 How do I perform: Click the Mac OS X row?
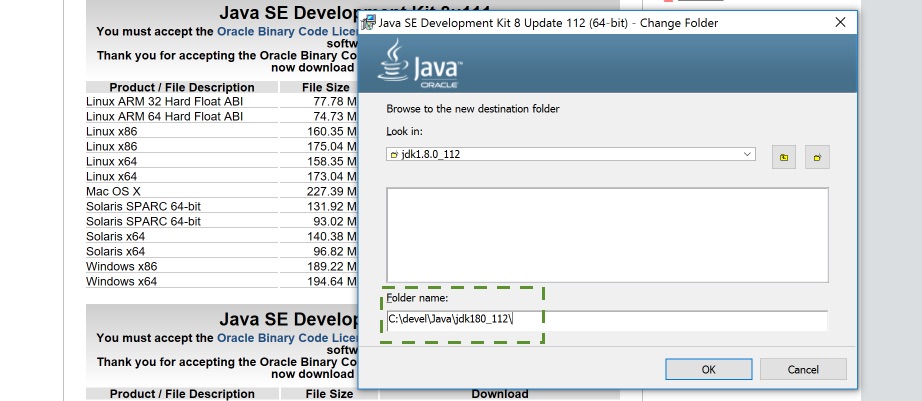click(x=221, y=192)
